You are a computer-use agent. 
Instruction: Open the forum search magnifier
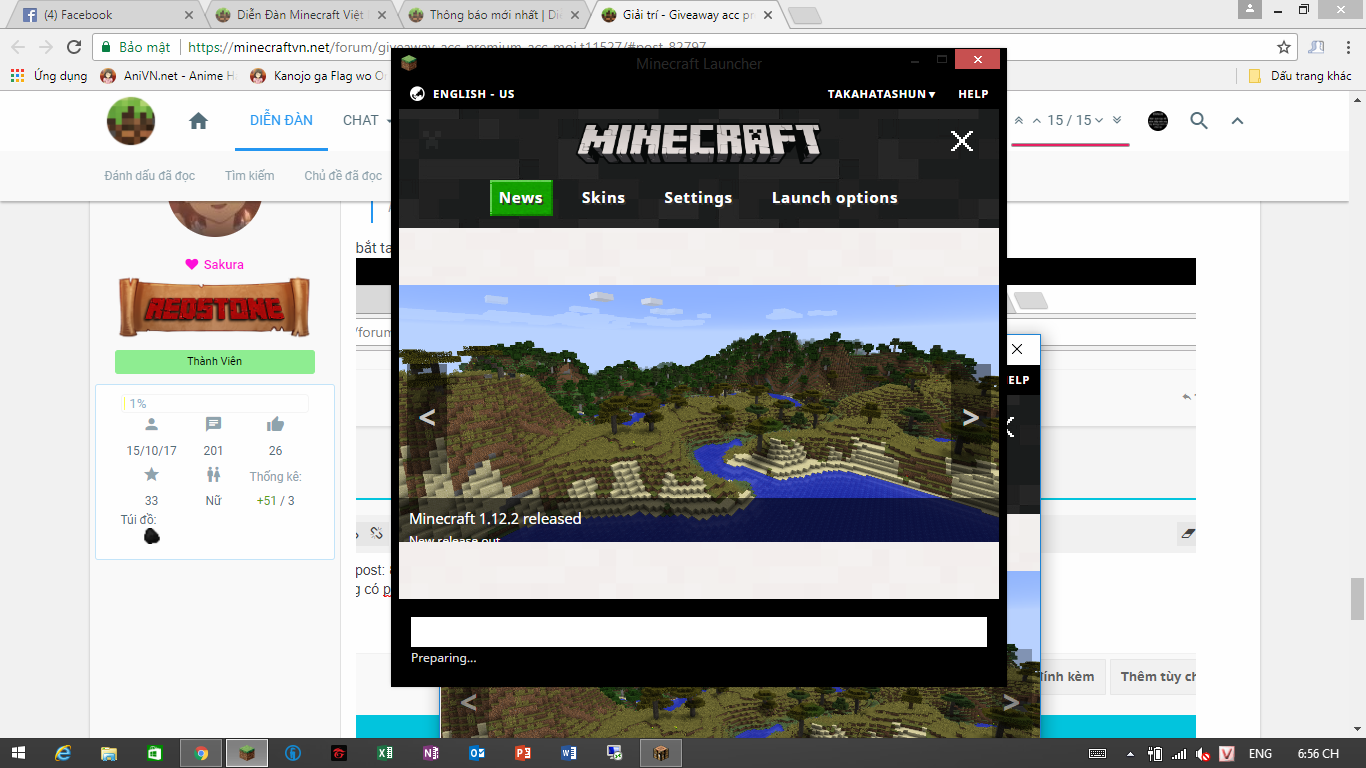click(x=1199, y=121)
